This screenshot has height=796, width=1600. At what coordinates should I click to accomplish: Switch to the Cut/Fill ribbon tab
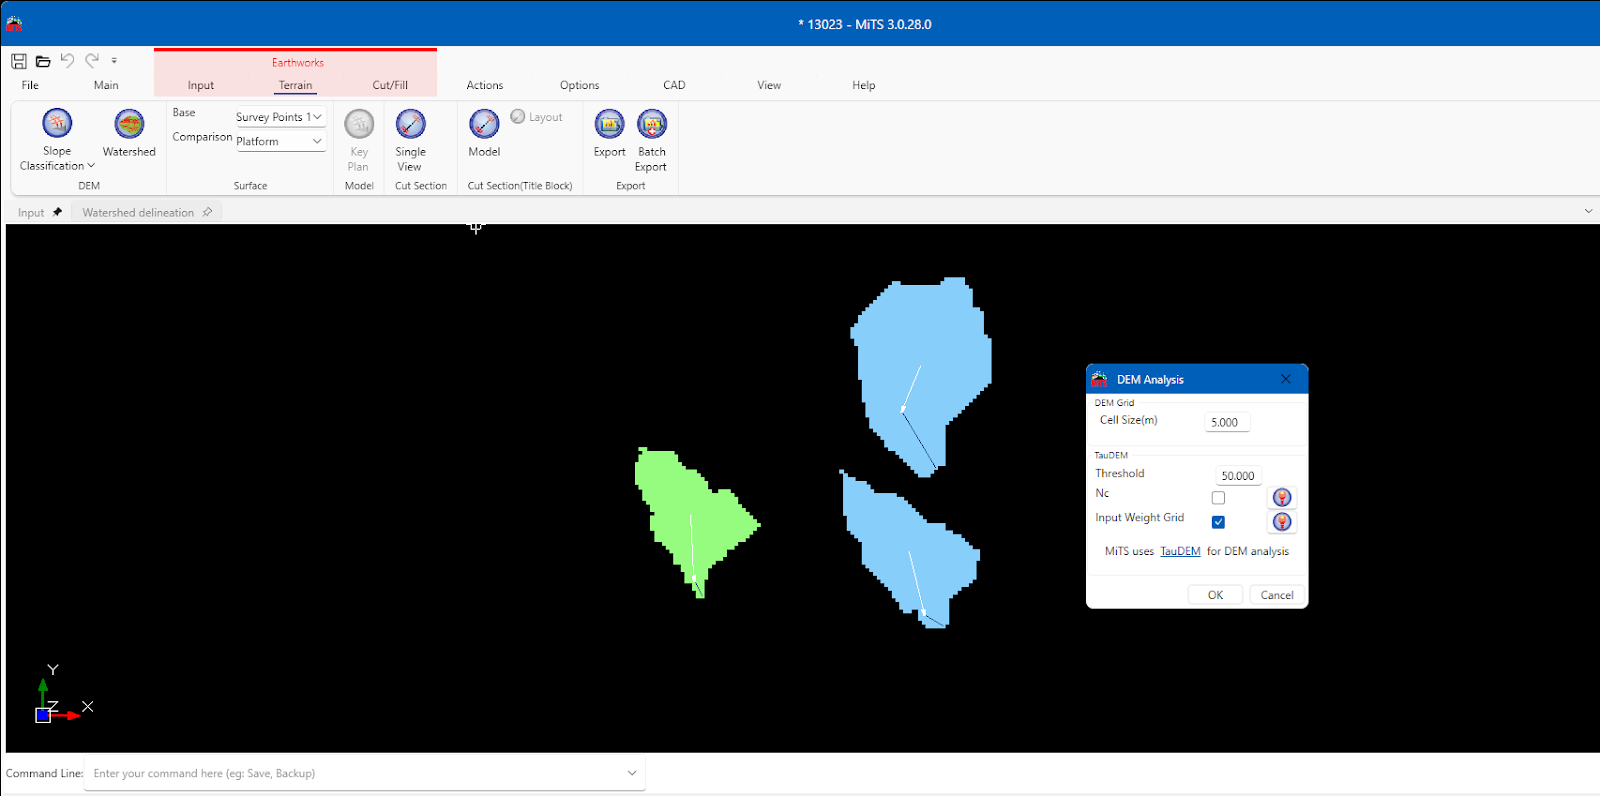click(390, 85)
